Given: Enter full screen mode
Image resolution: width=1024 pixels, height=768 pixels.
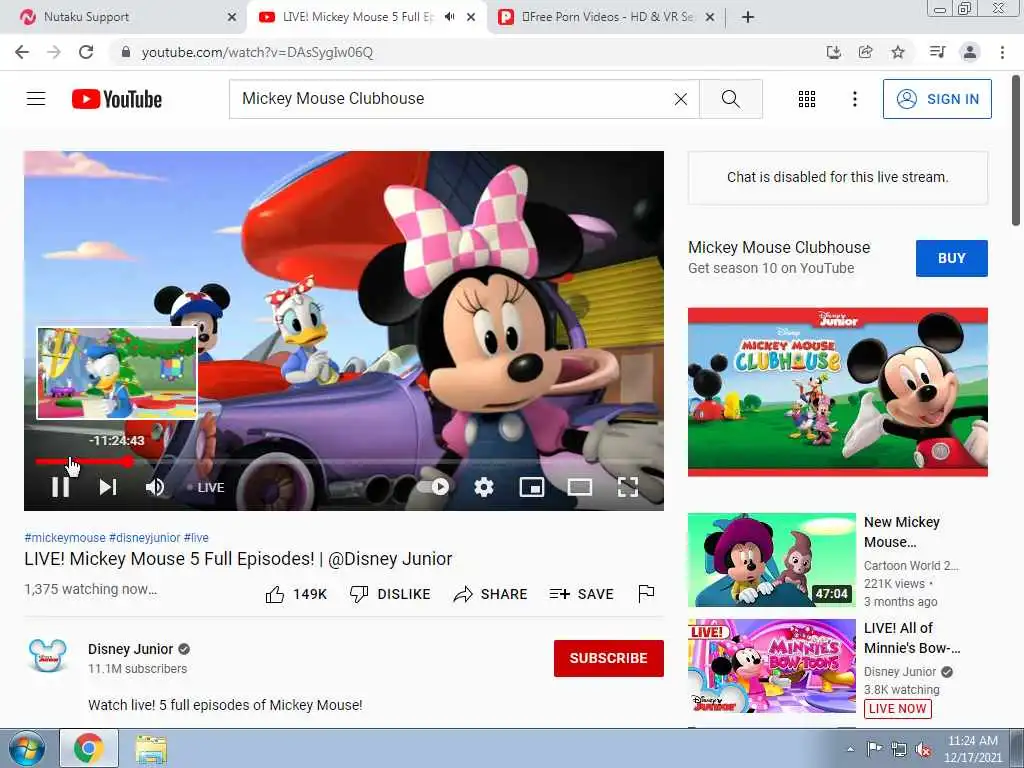Looking at the screenshot, I should click(x=628, y=487).
